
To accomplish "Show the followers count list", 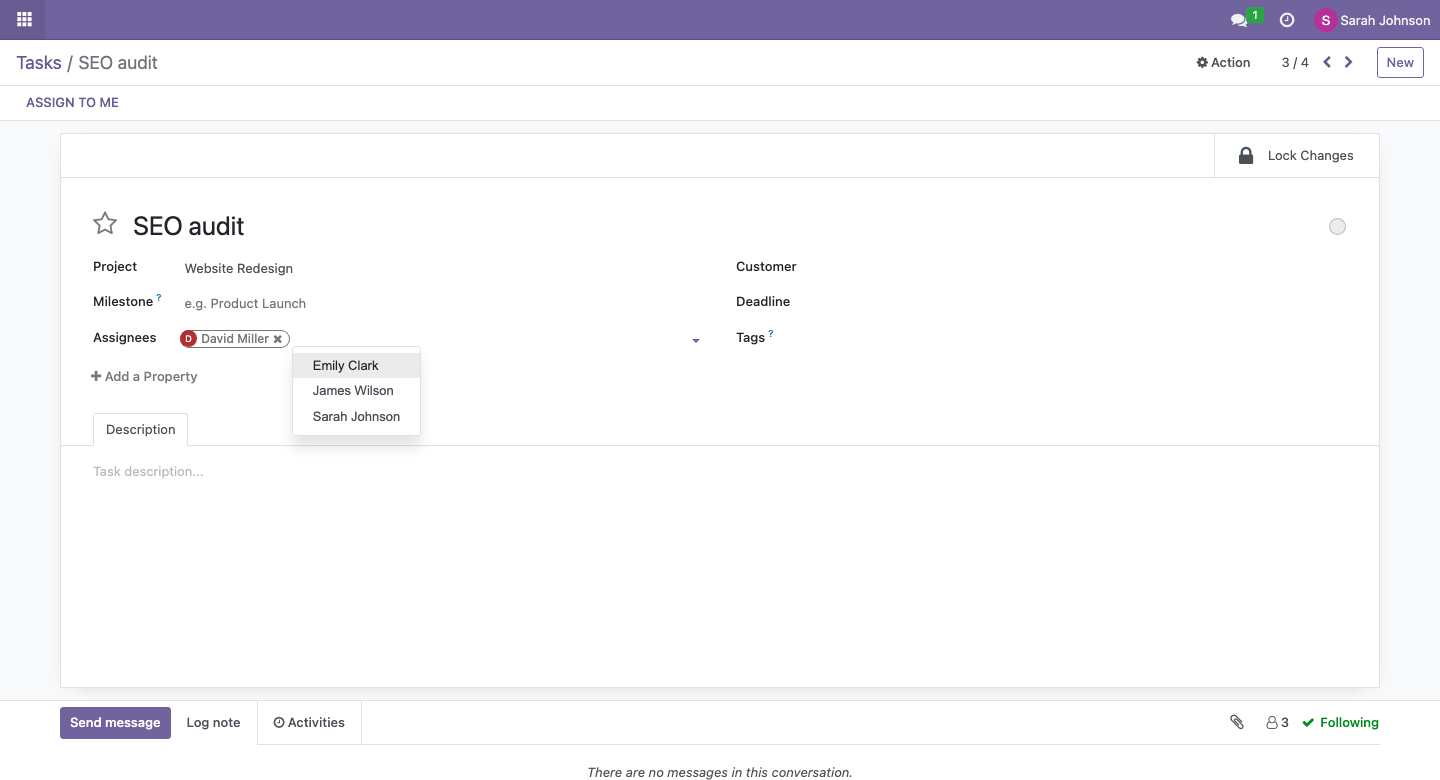I will click(x=1277, y=722).
